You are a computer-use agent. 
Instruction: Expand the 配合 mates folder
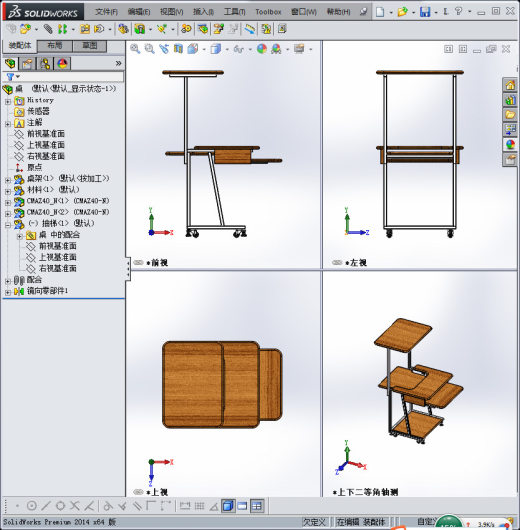[8, 281]
